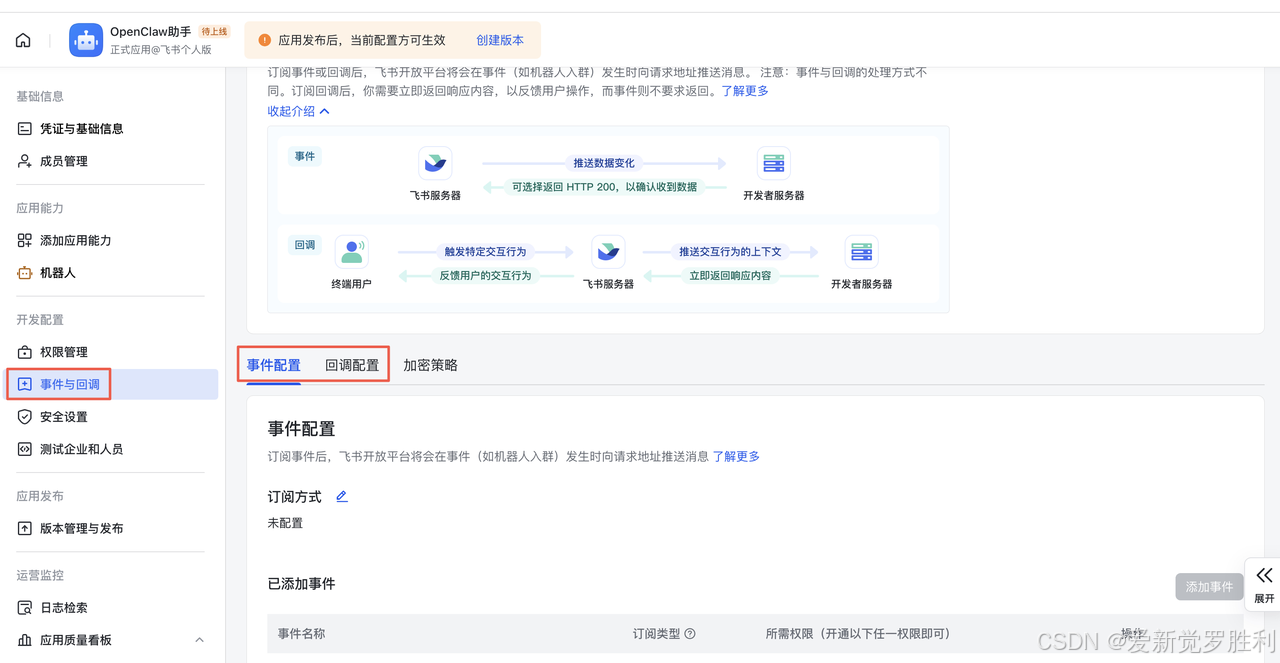The width and height of the screenshot is (1280, 663).
Task: Click the 推送数据变化 label in diagram
Action: click(x=604, y=163)
